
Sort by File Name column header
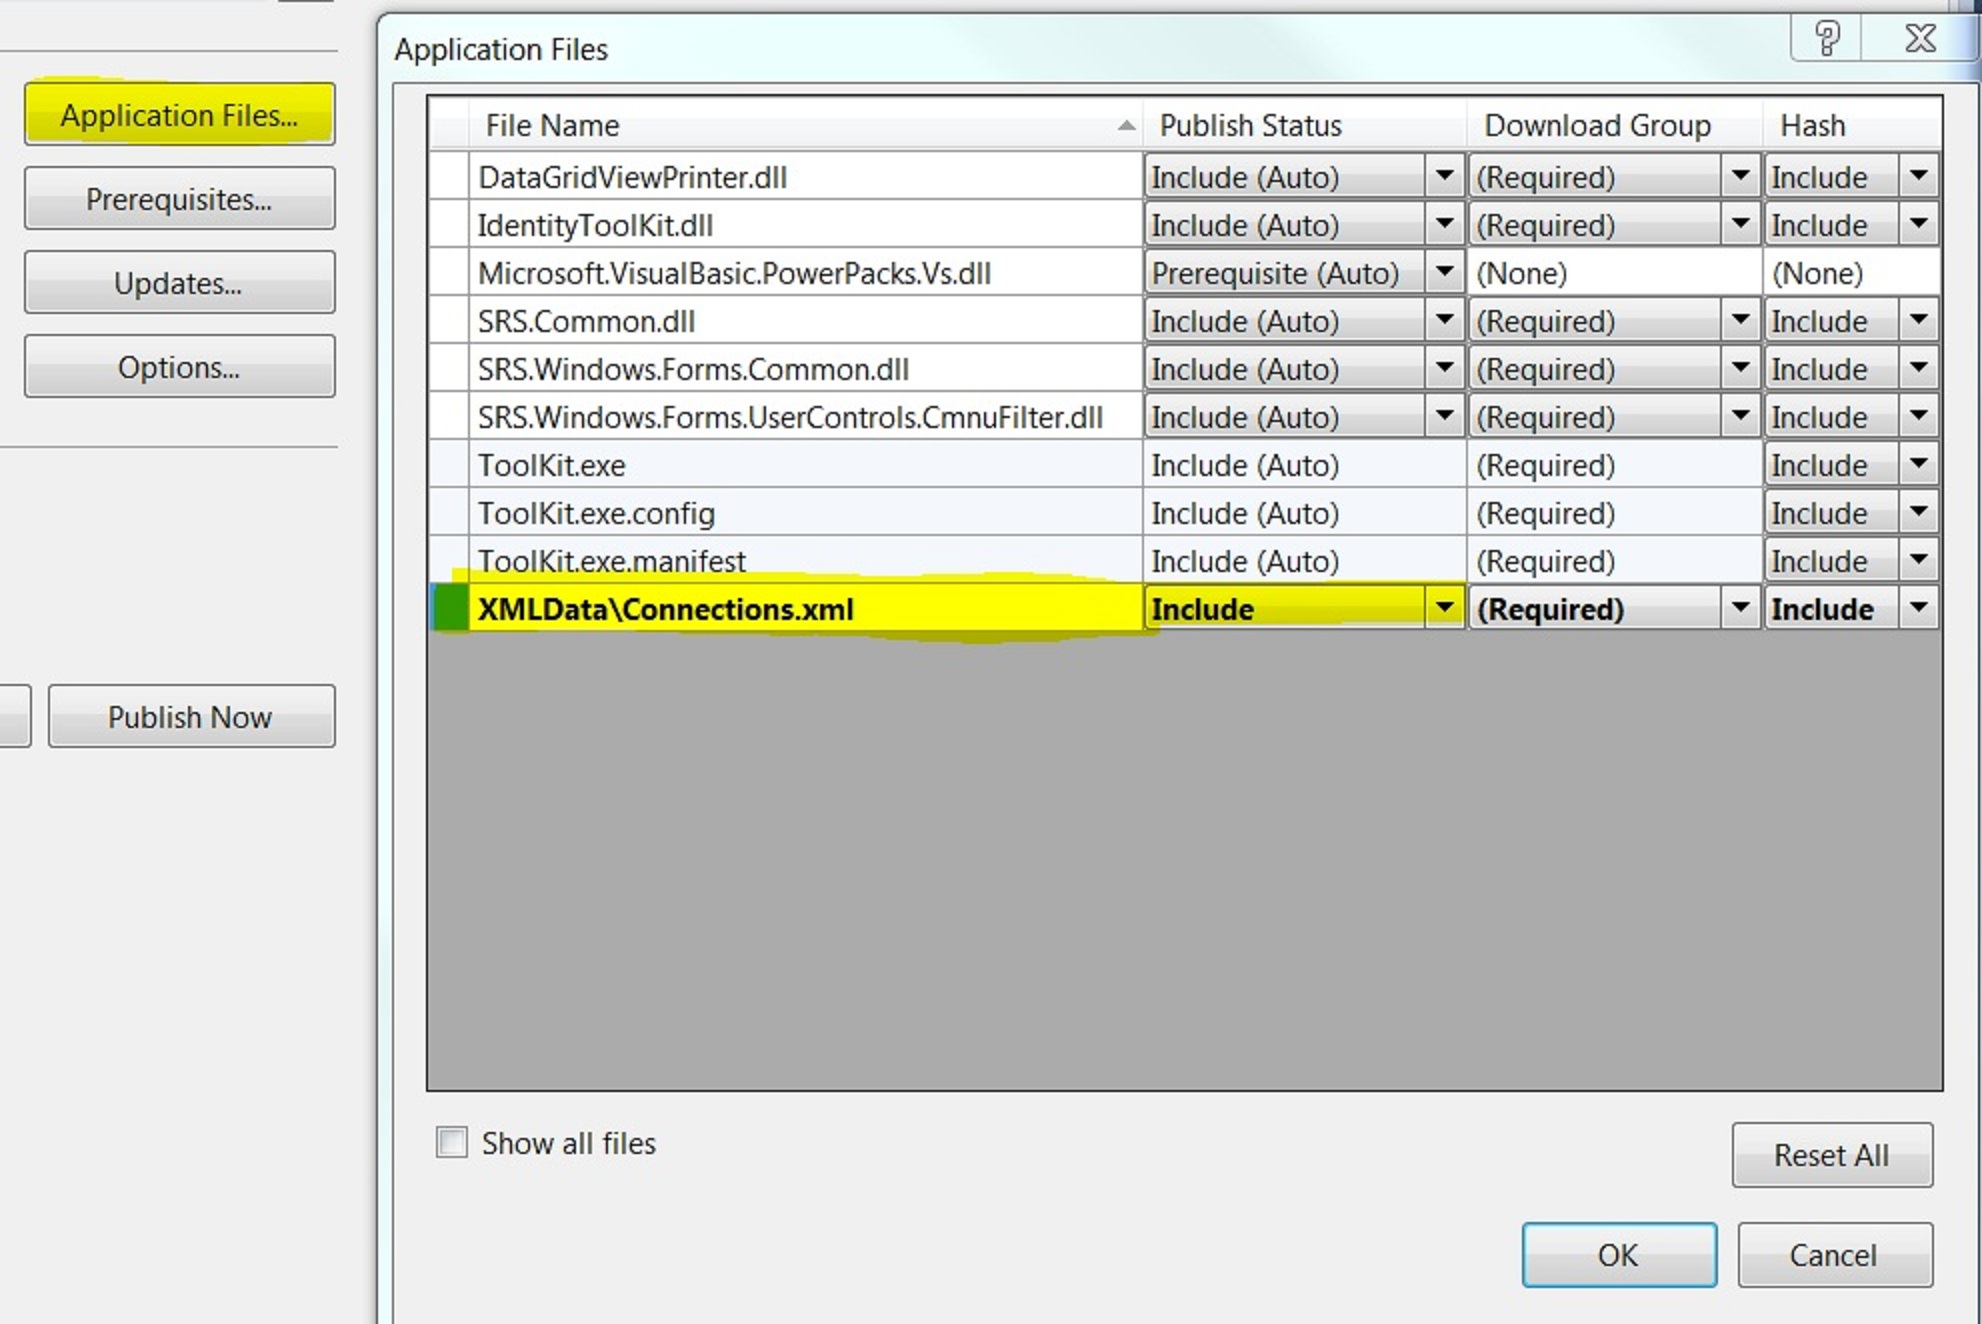(x=552, y=125)
